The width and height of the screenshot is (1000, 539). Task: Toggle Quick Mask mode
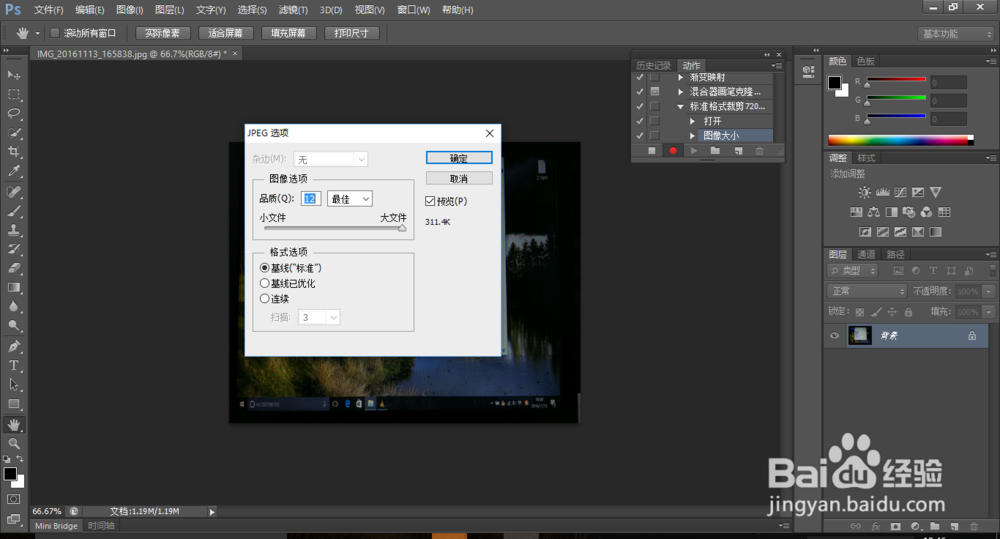tap(13, 499)
